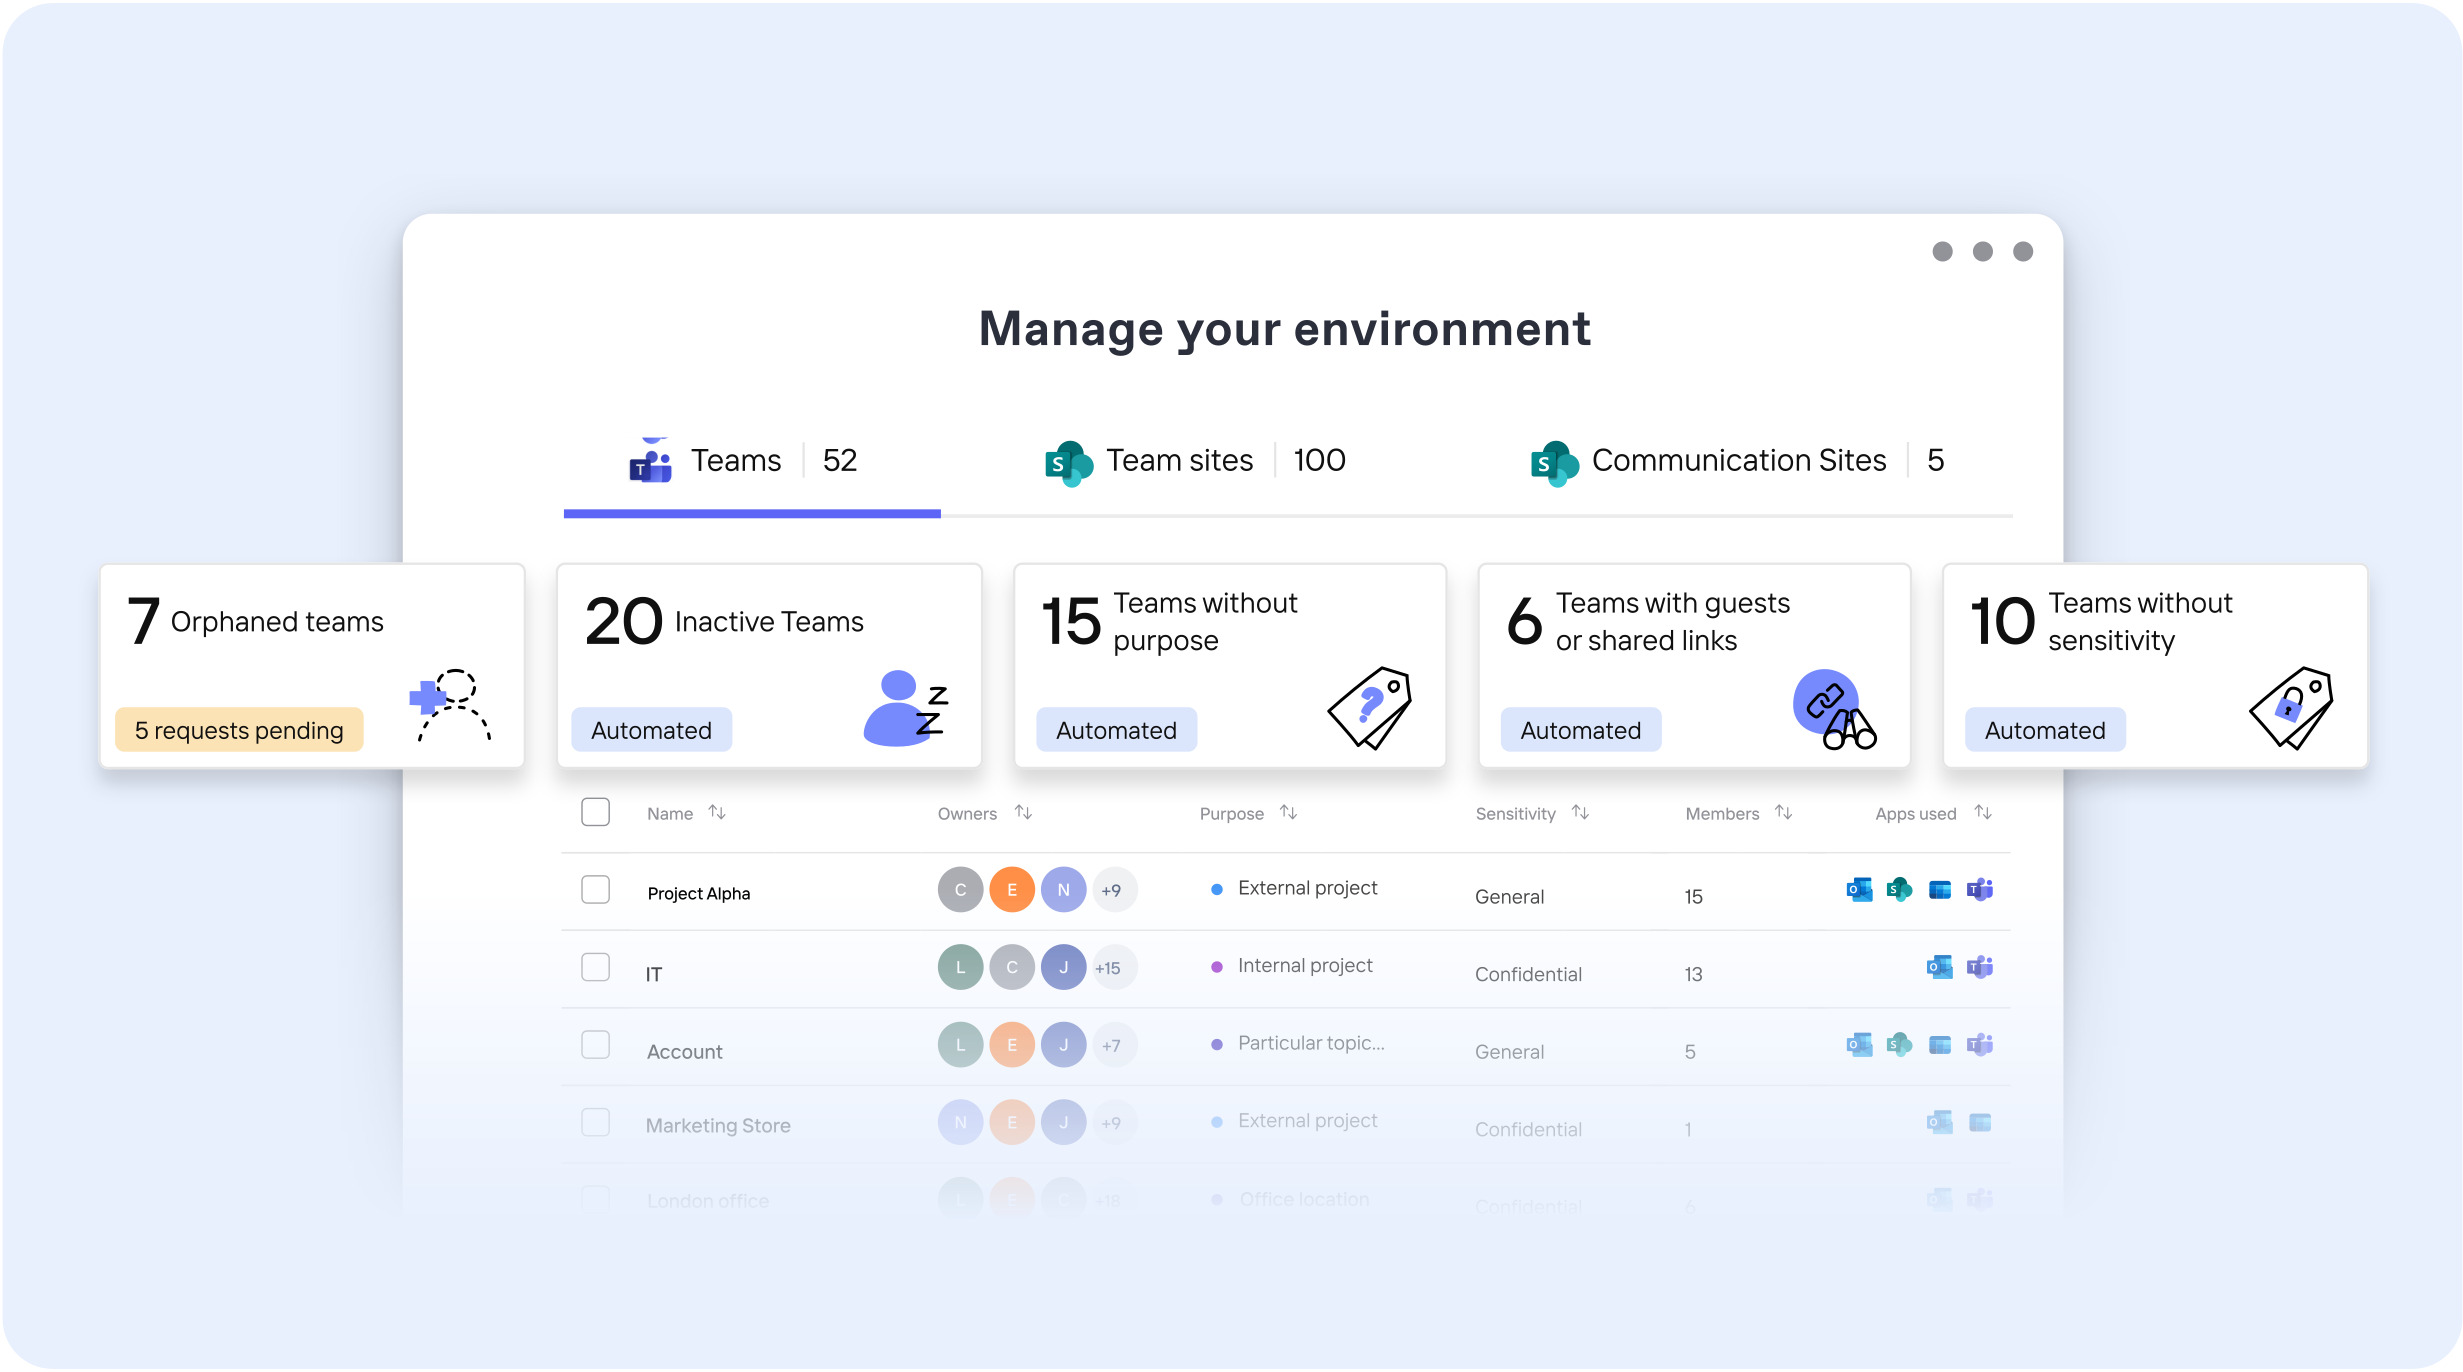Image resolution: width=2463 pixels, height=1372 pixels.
Task: Sort table by Members column arrows
Action: [x=1783, y=813]
